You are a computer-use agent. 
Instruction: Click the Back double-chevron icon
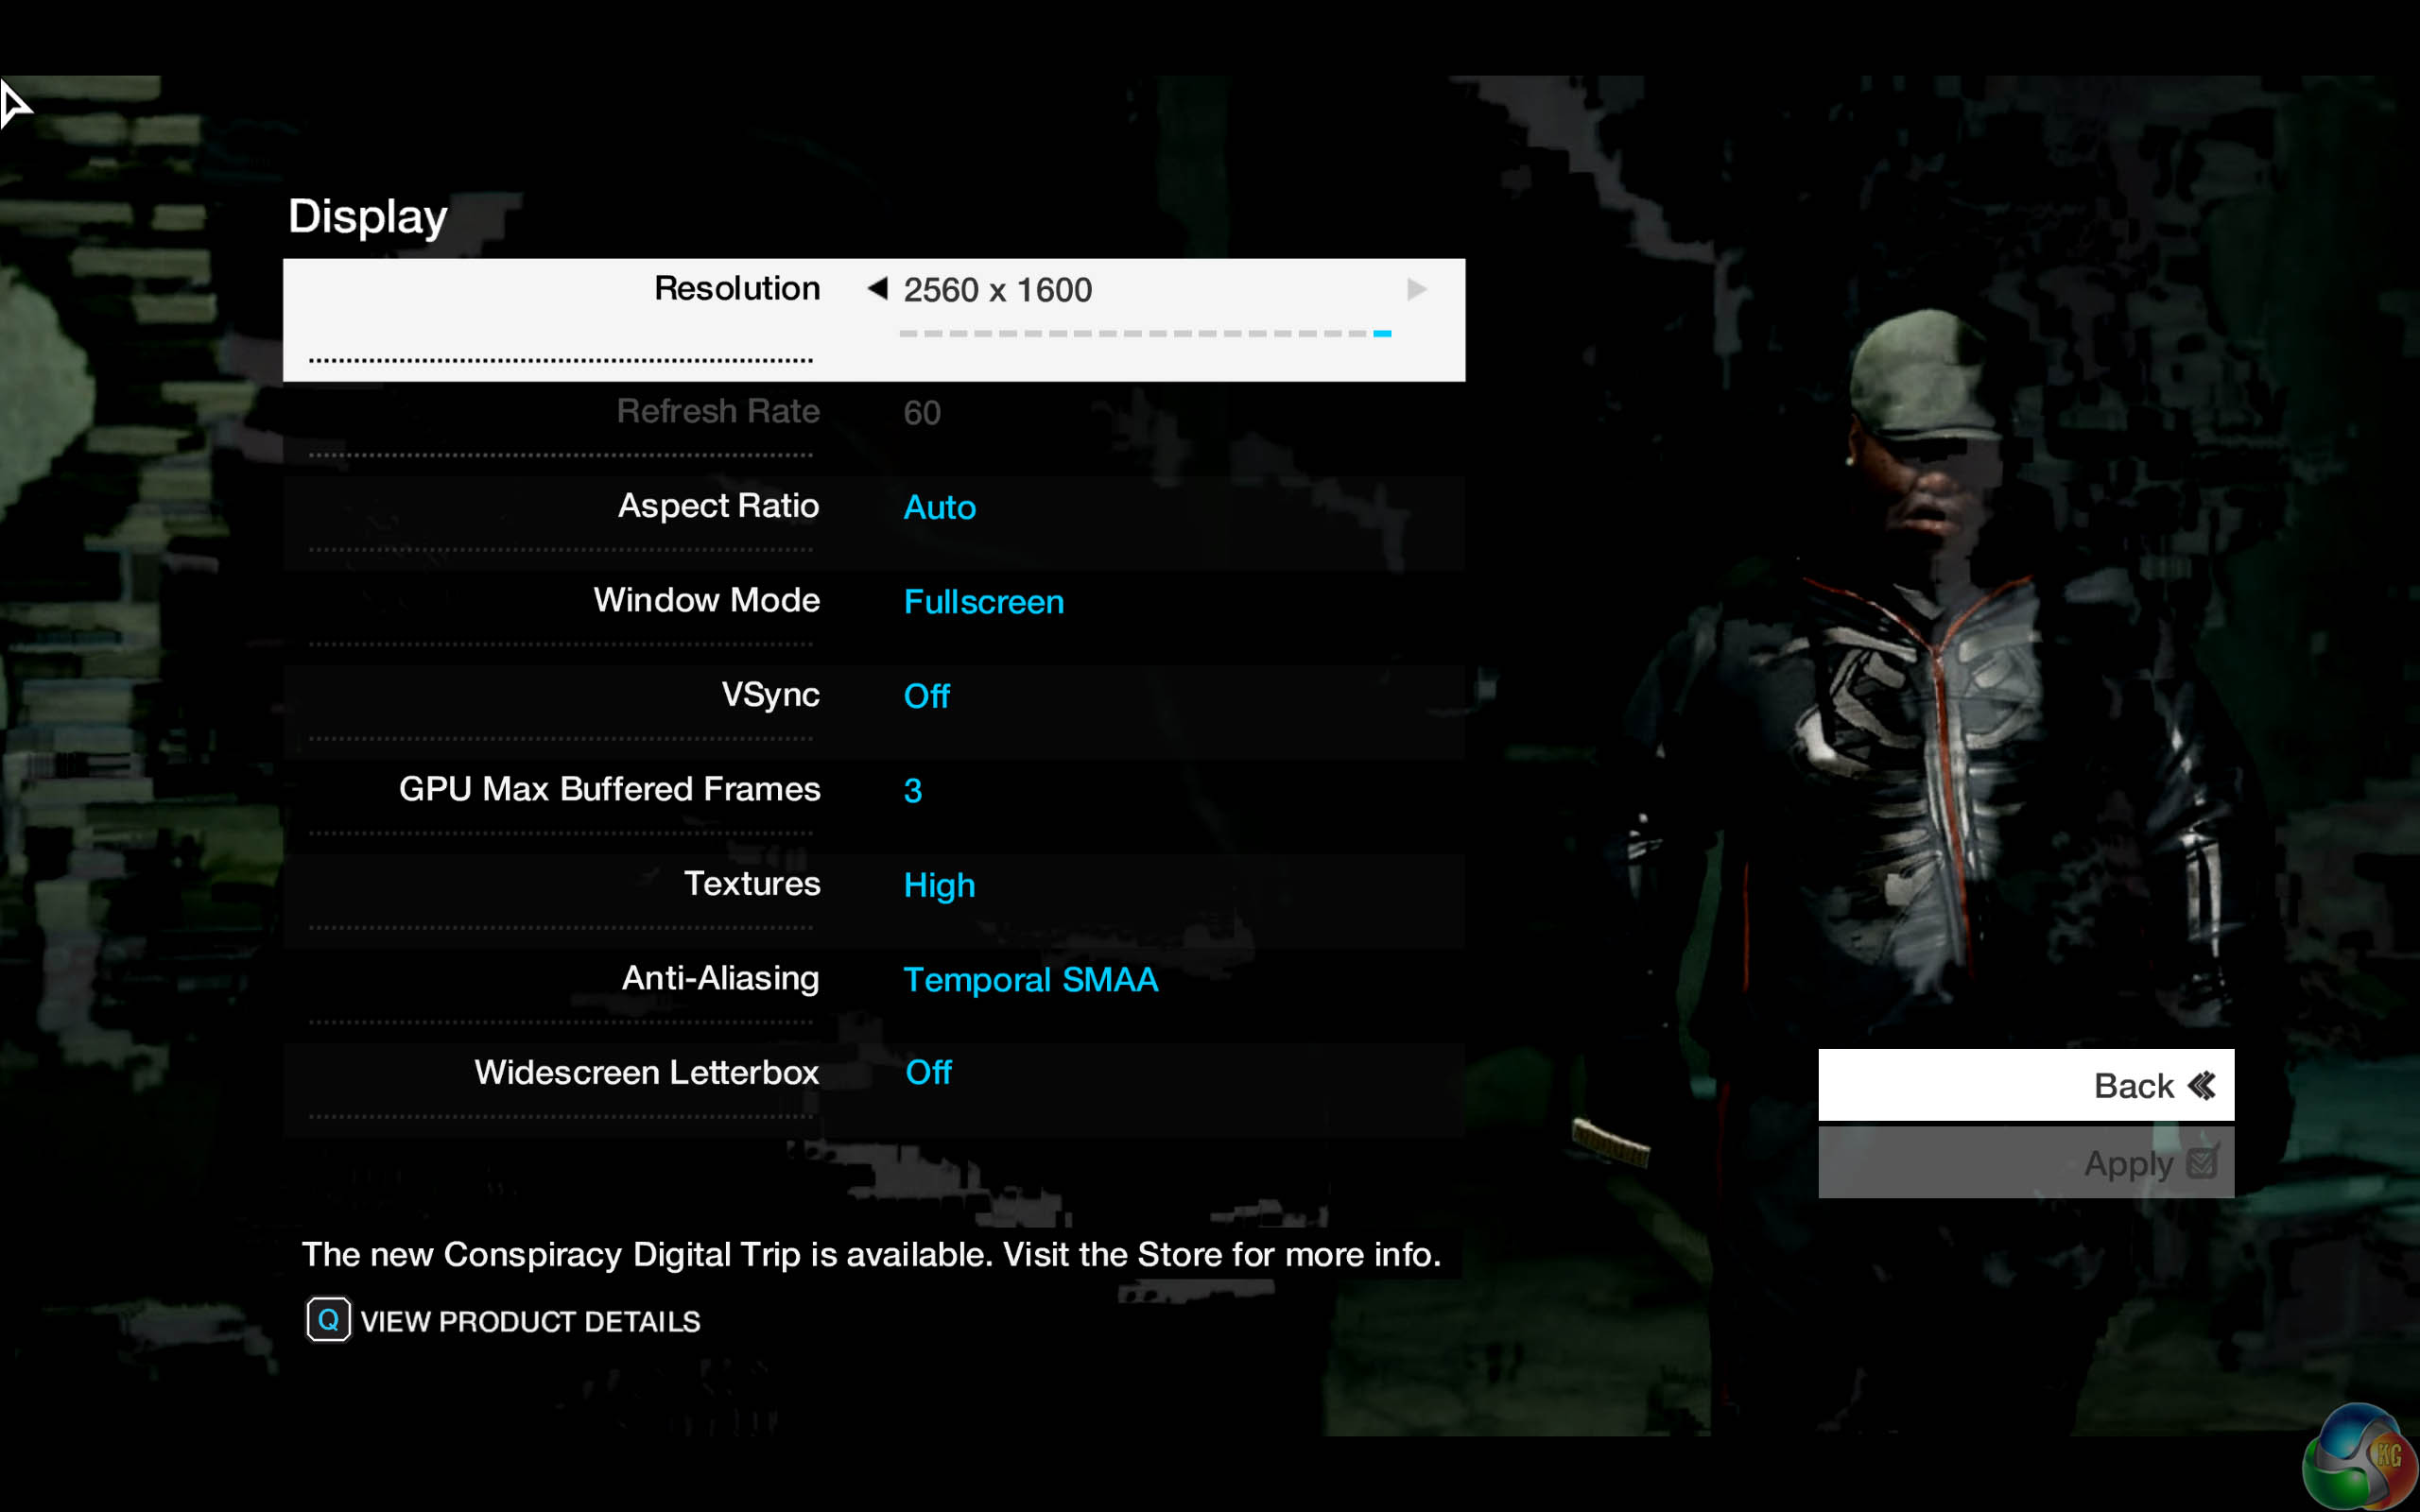pyautogui.click(x=2202, y=1085)
